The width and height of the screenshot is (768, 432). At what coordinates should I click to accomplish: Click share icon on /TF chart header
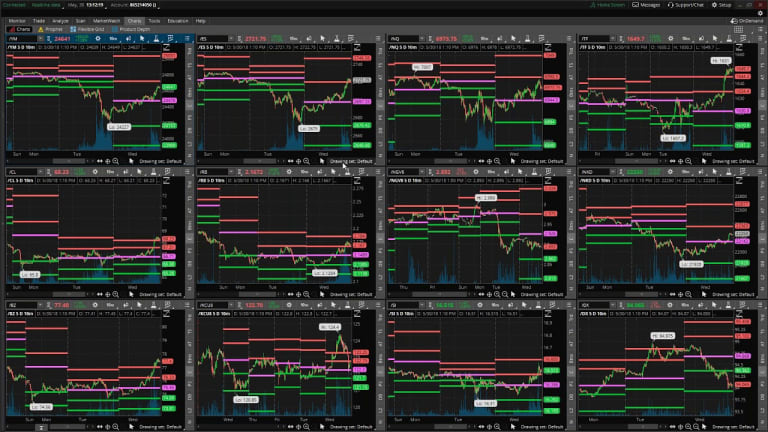701,38
